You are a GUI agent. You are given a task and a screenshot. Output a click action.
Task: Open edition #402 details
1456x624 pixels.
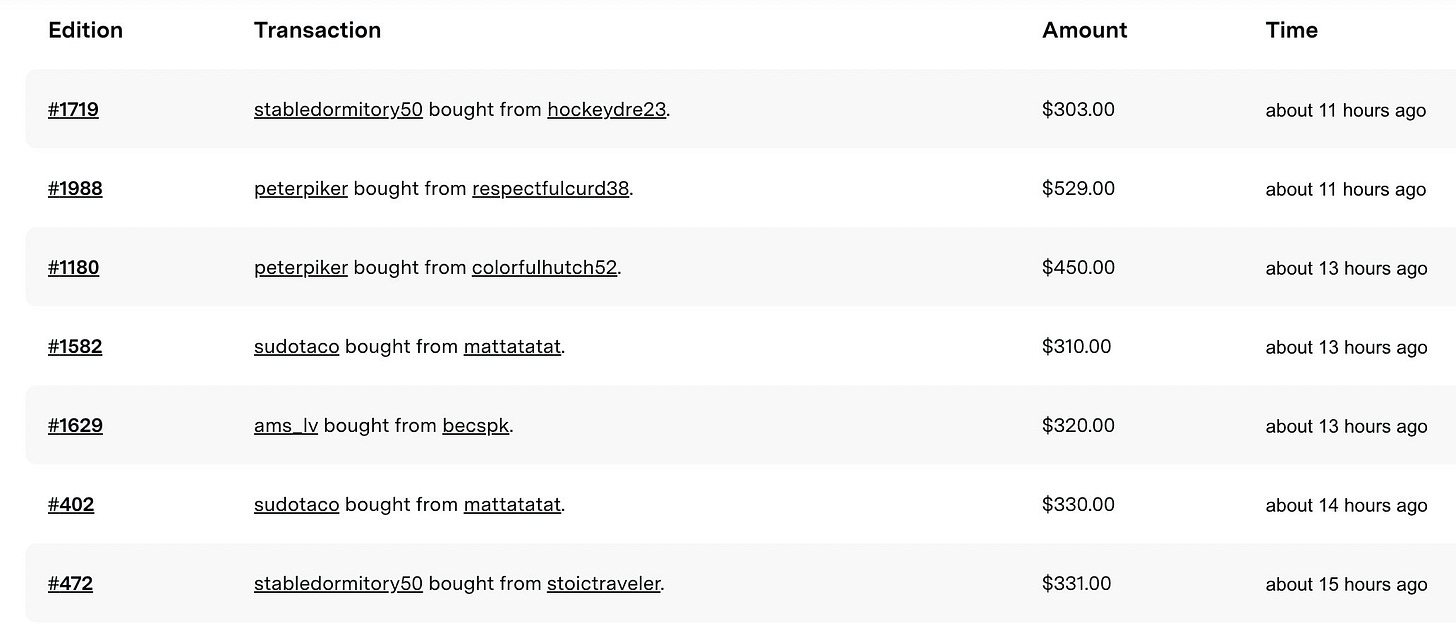(x=71, y=505)
